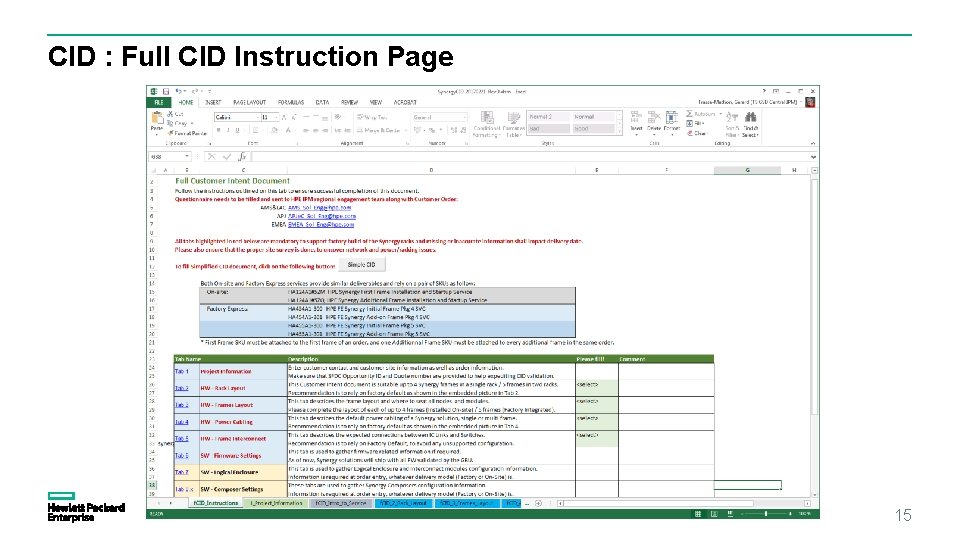Toggle Underline formatting
Viewport: 960px width, 540px height.
238,130
